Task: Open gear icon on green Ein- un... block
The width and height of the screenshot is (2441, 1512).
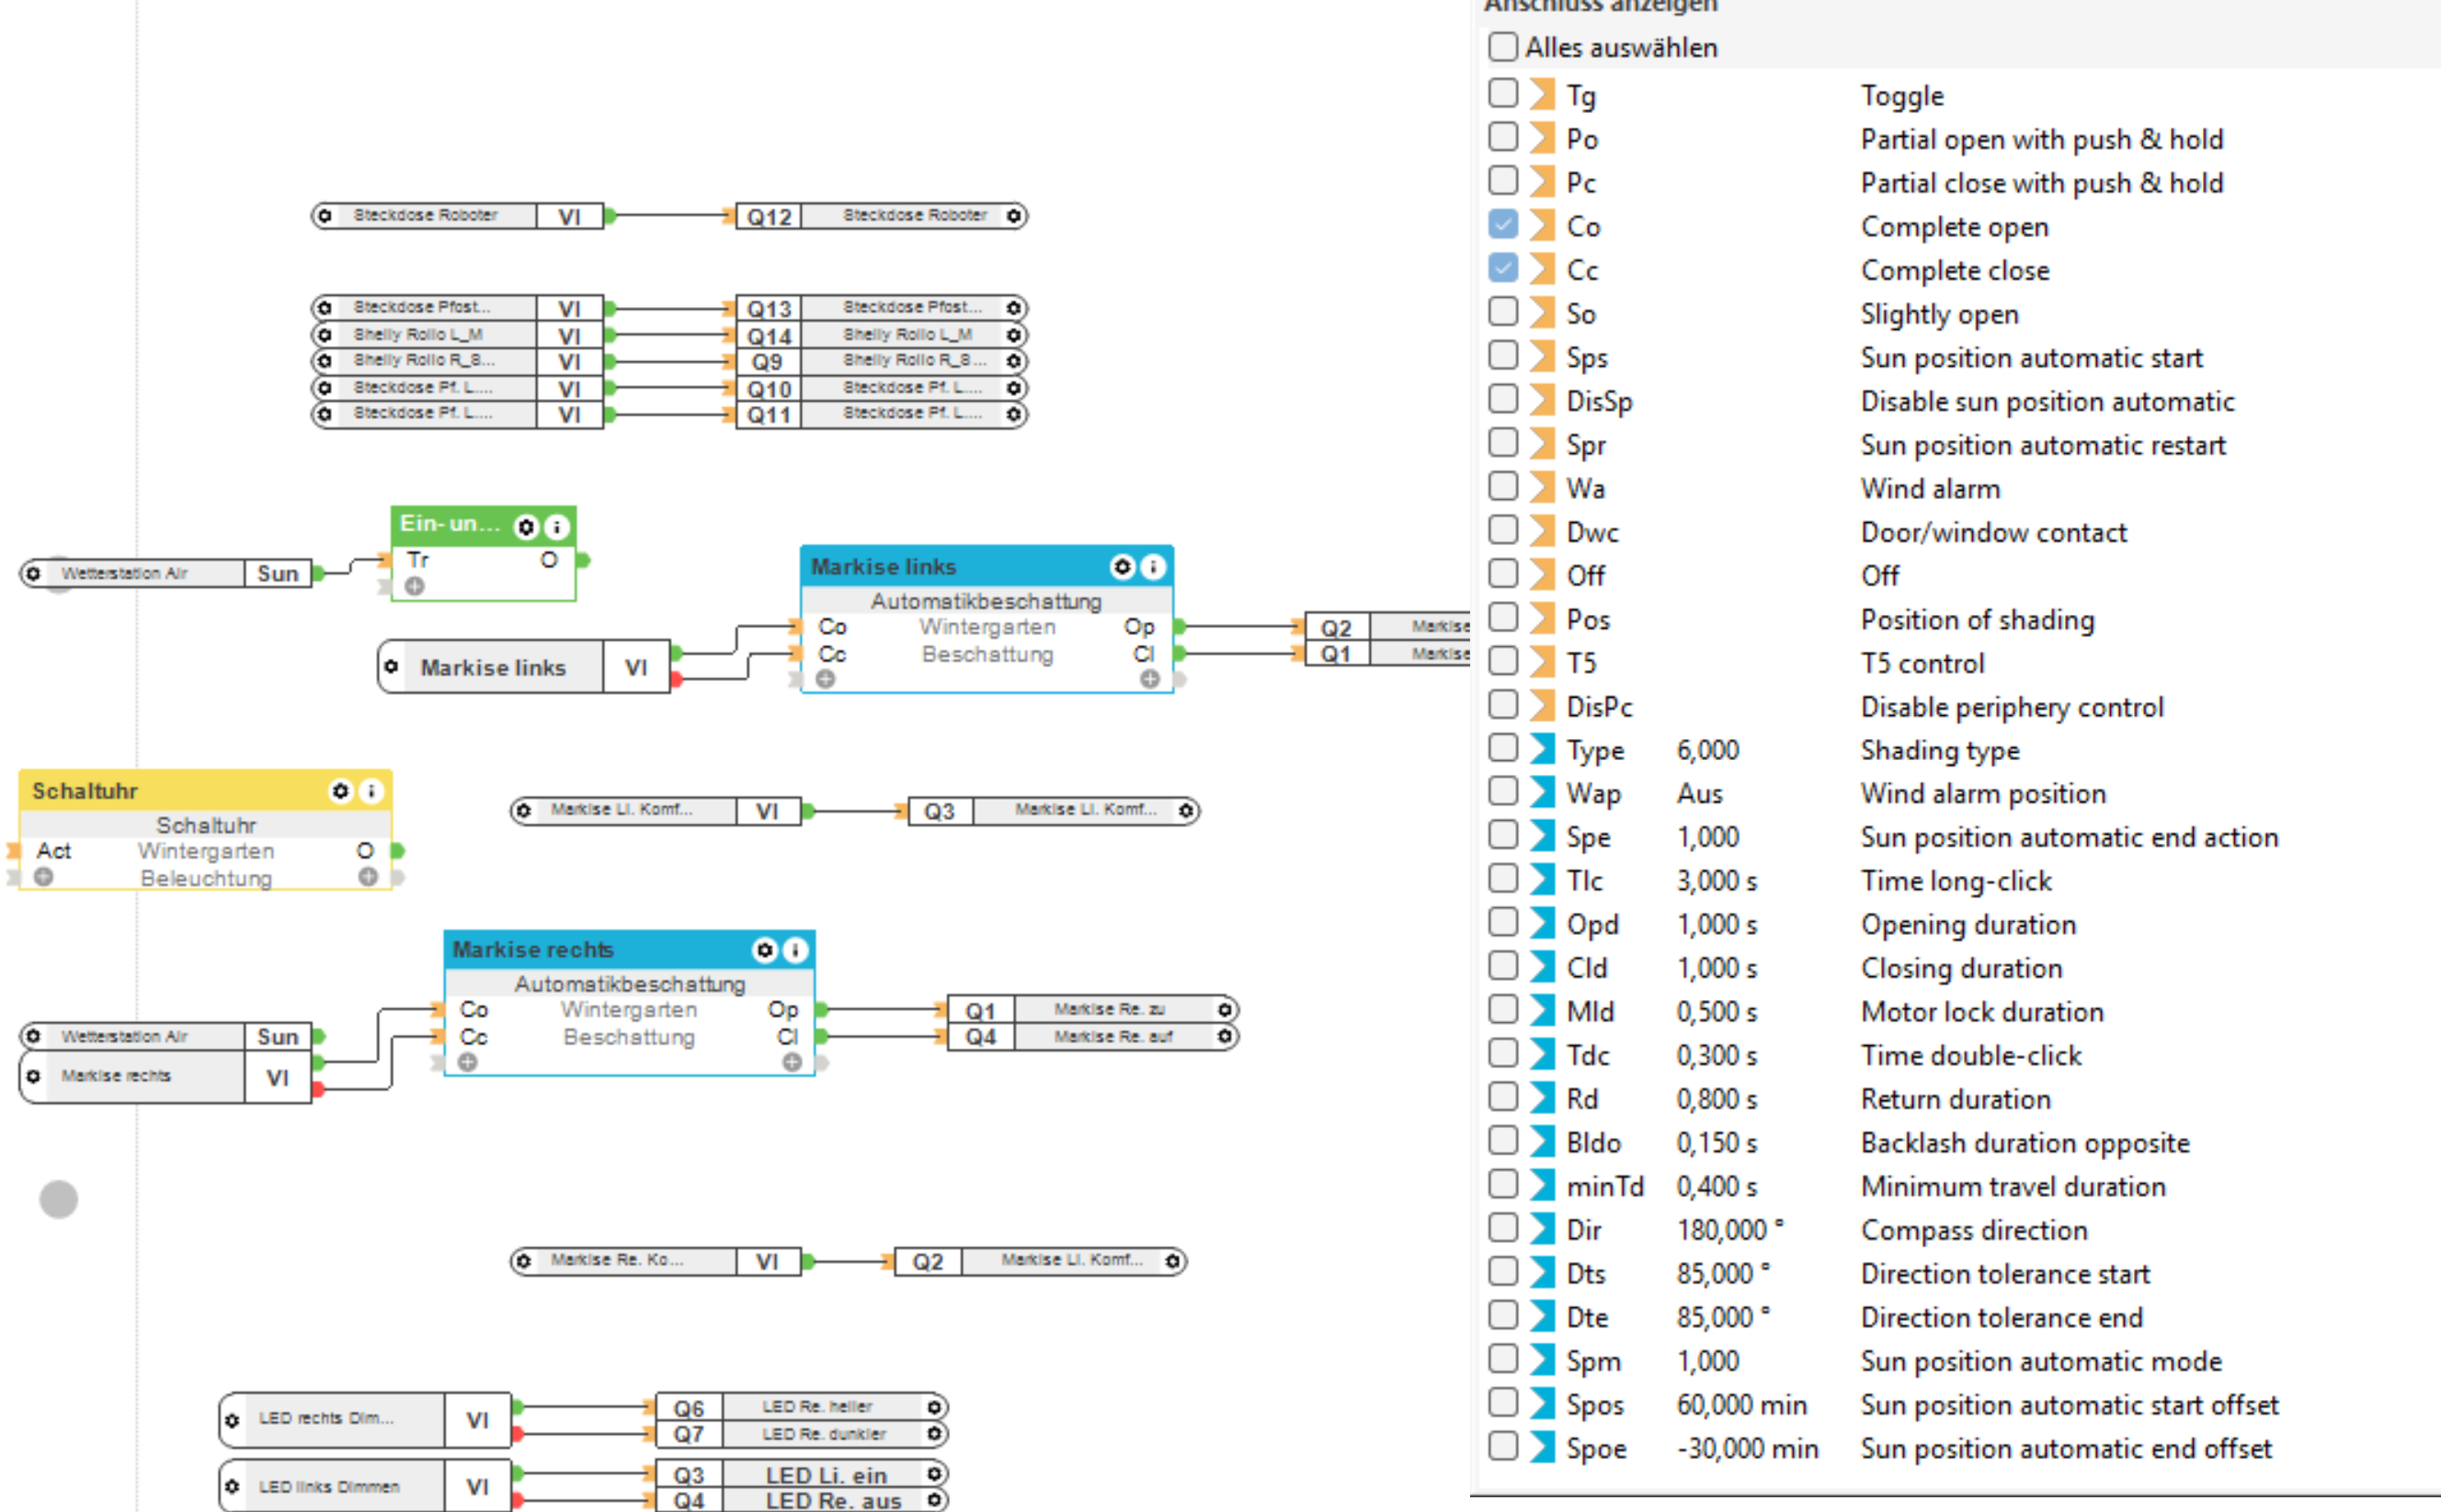Action: click(526, 526)
